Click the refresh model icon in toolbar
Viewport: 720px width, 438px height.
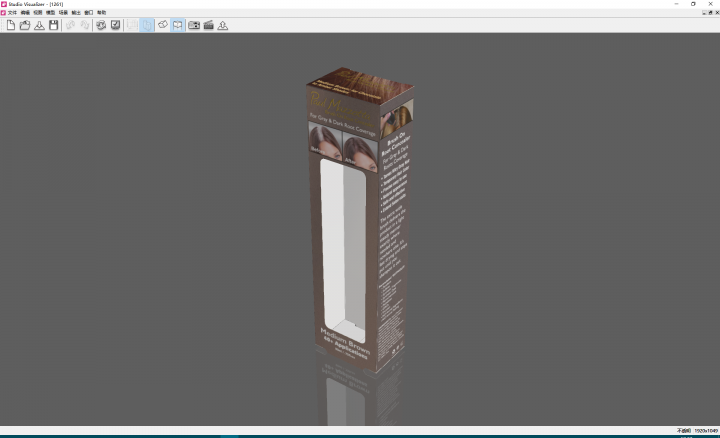coord(101,25)
